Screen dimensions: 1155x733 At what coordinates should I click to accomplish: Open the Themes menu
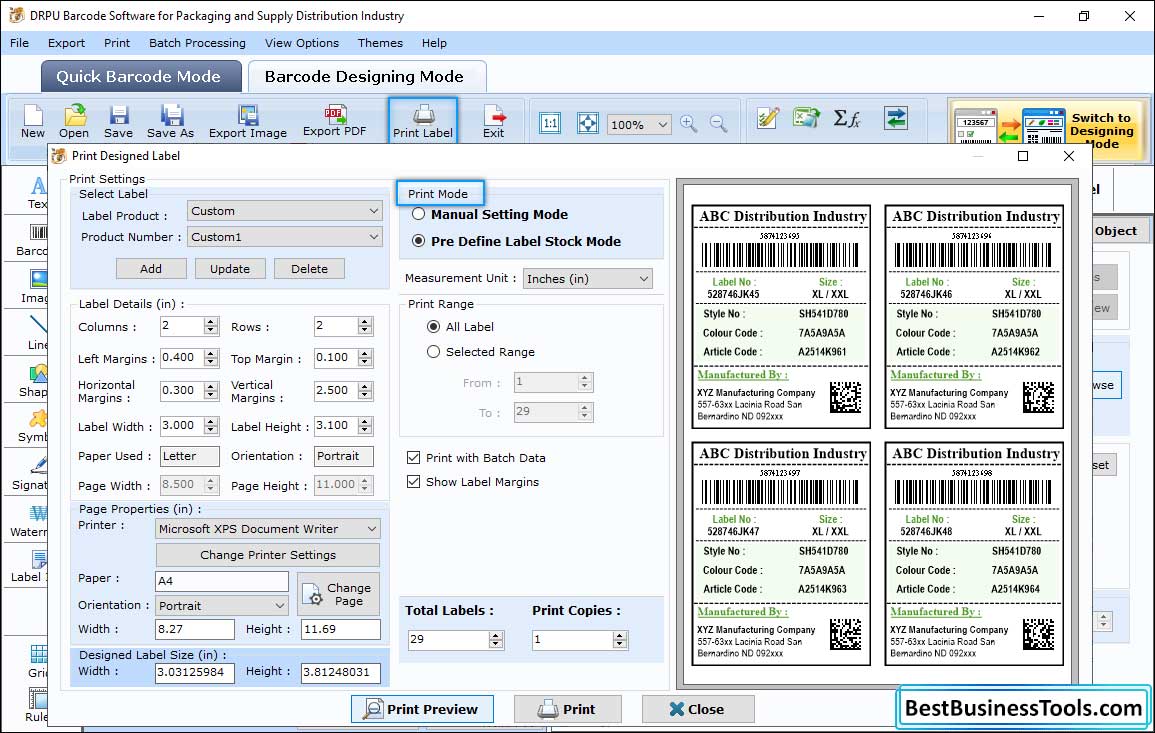point(380,43)
